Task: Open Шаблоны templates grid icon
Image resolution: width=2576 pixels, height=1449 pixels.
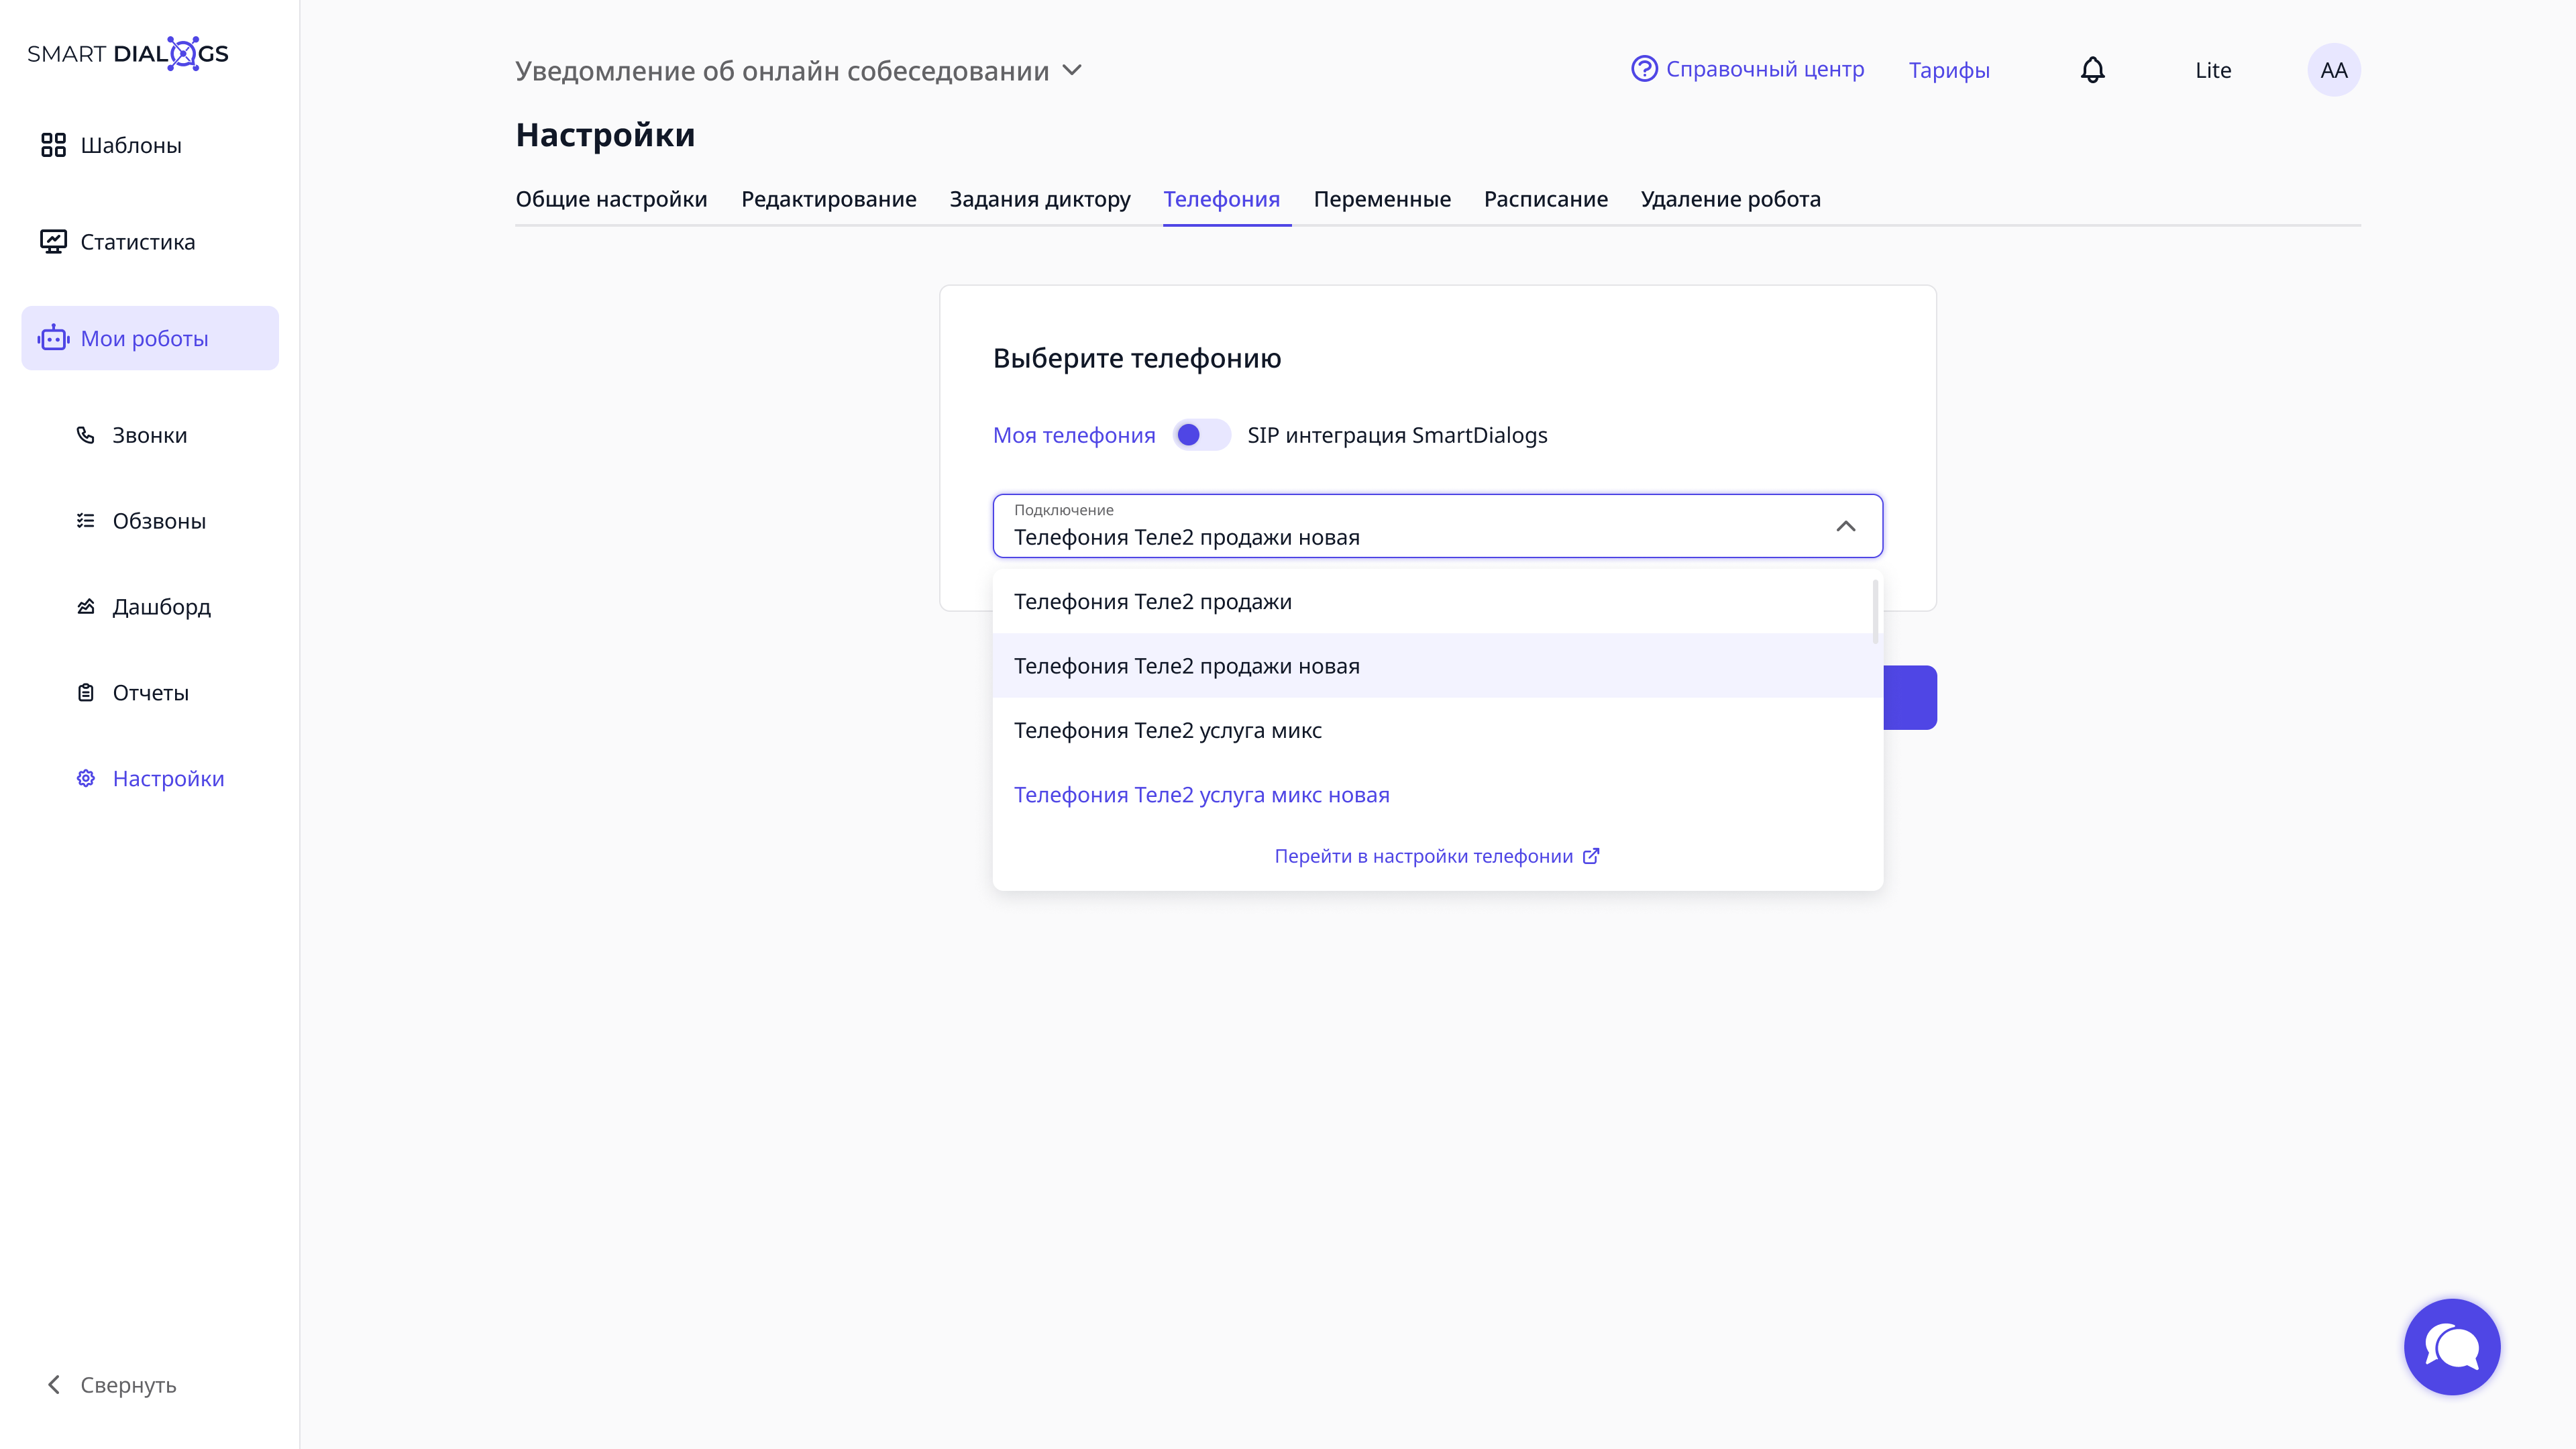Action: pyautogui.click(x=53, y=145)
